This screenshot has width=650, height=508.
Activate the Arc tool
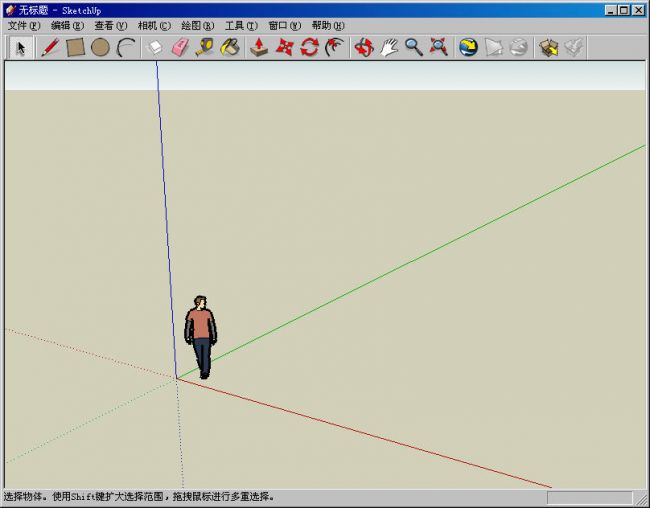click(126, 47)
